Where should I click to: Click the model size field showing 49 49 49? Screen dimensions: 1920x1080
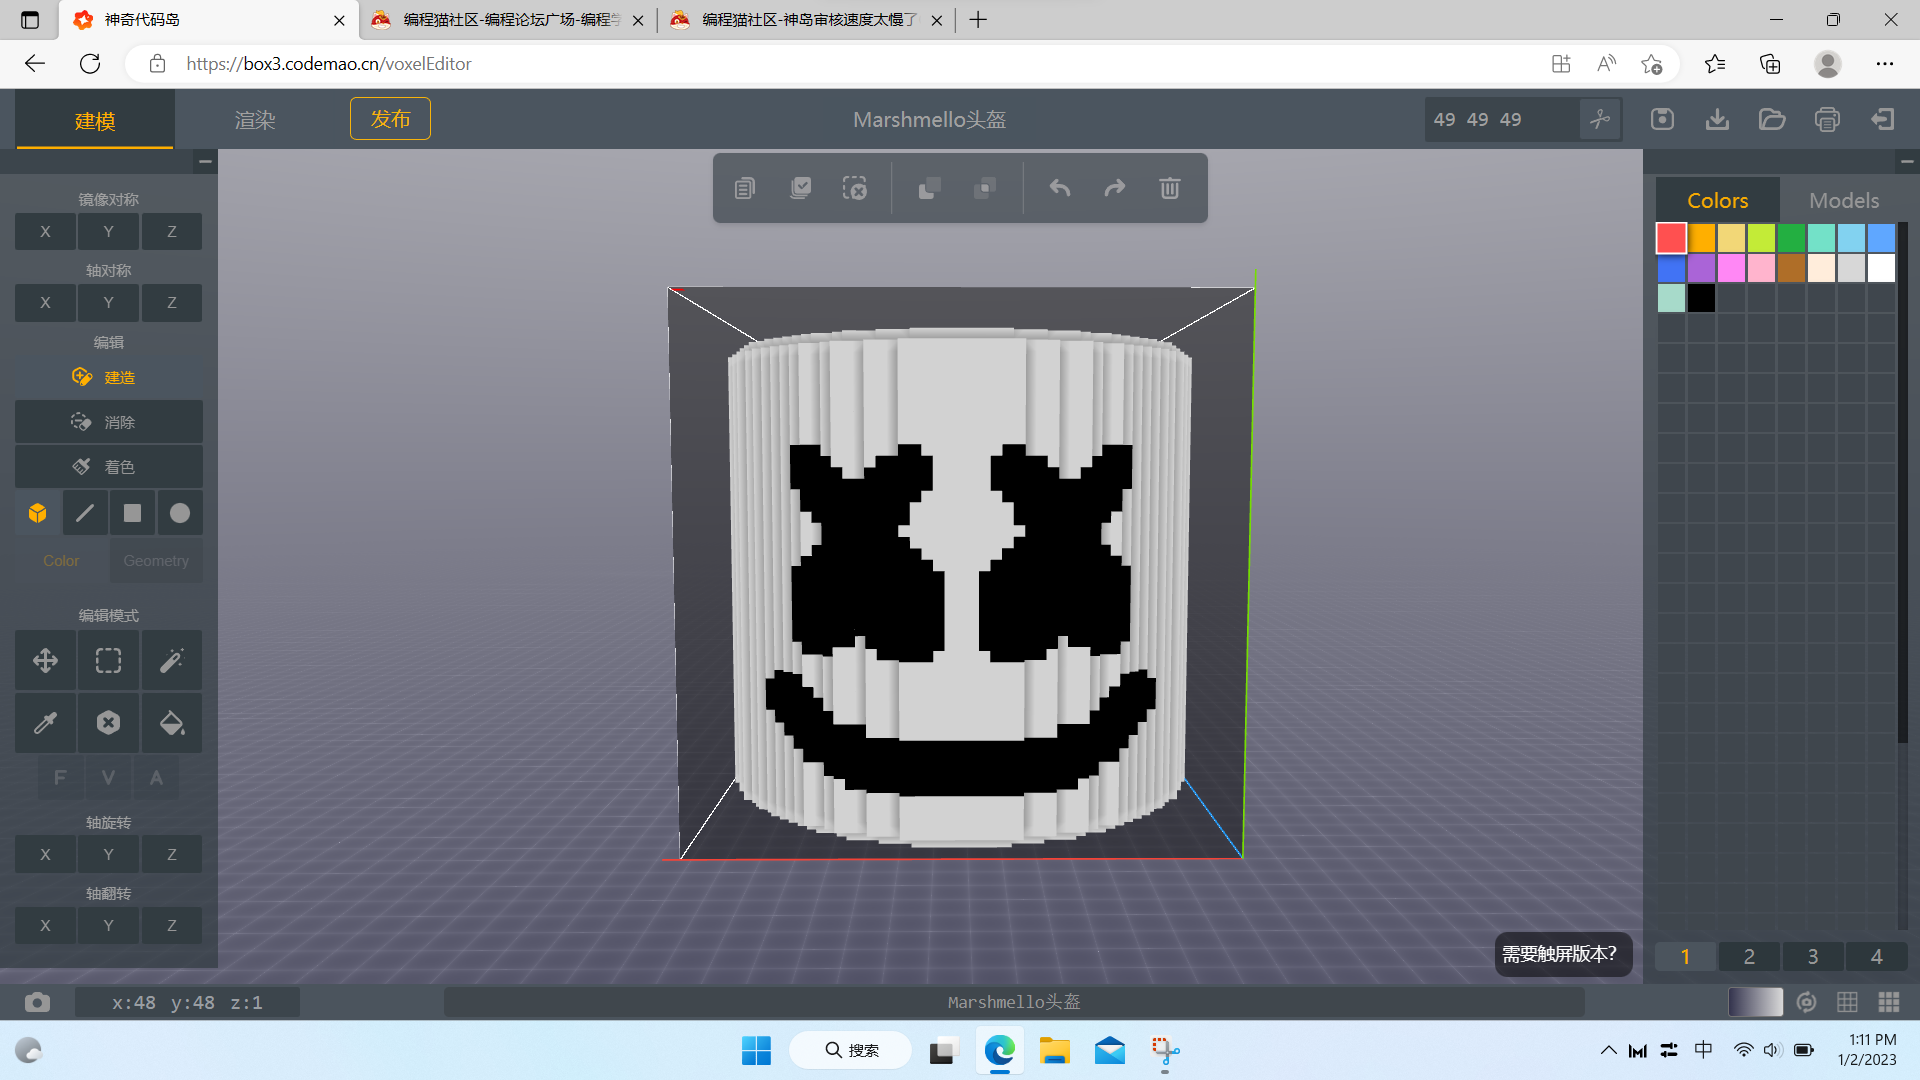[1501, 120]
